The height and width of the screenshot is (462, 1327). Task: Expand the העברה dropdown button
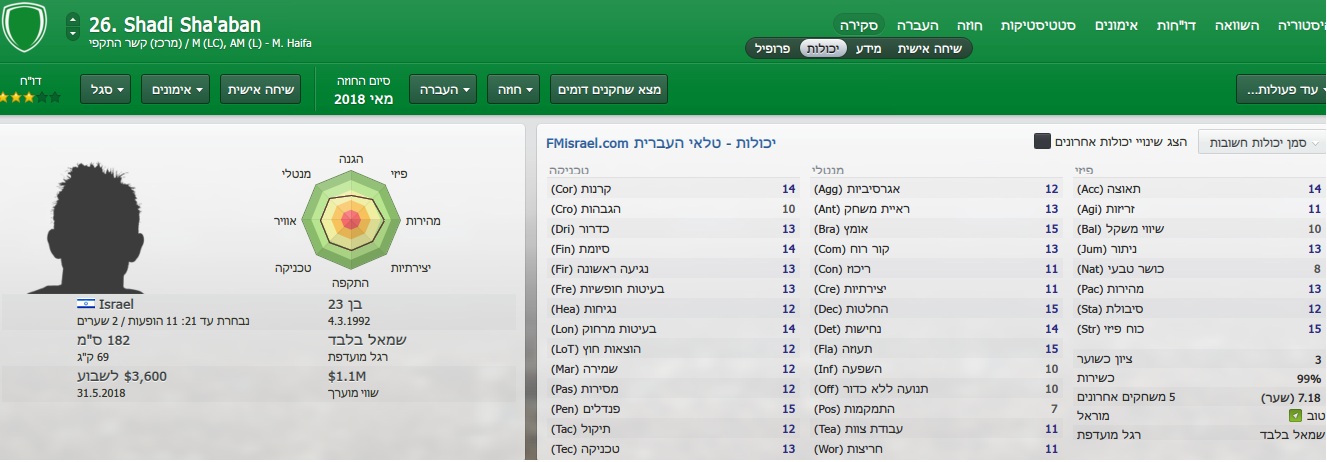pyautogui.click(x=440, y=90)
